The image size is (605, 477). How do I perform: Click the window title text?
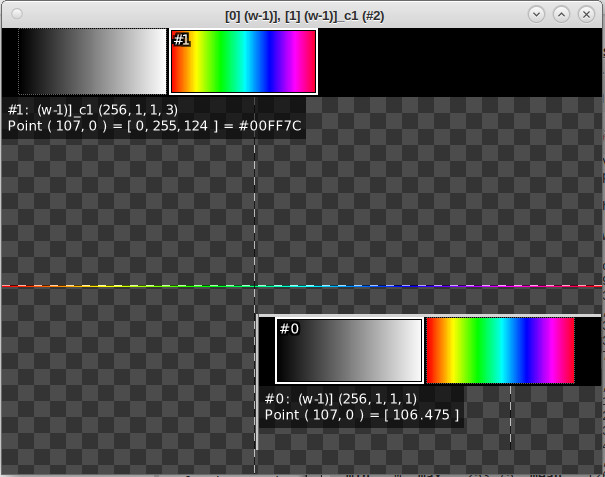(x=305, y=14)
